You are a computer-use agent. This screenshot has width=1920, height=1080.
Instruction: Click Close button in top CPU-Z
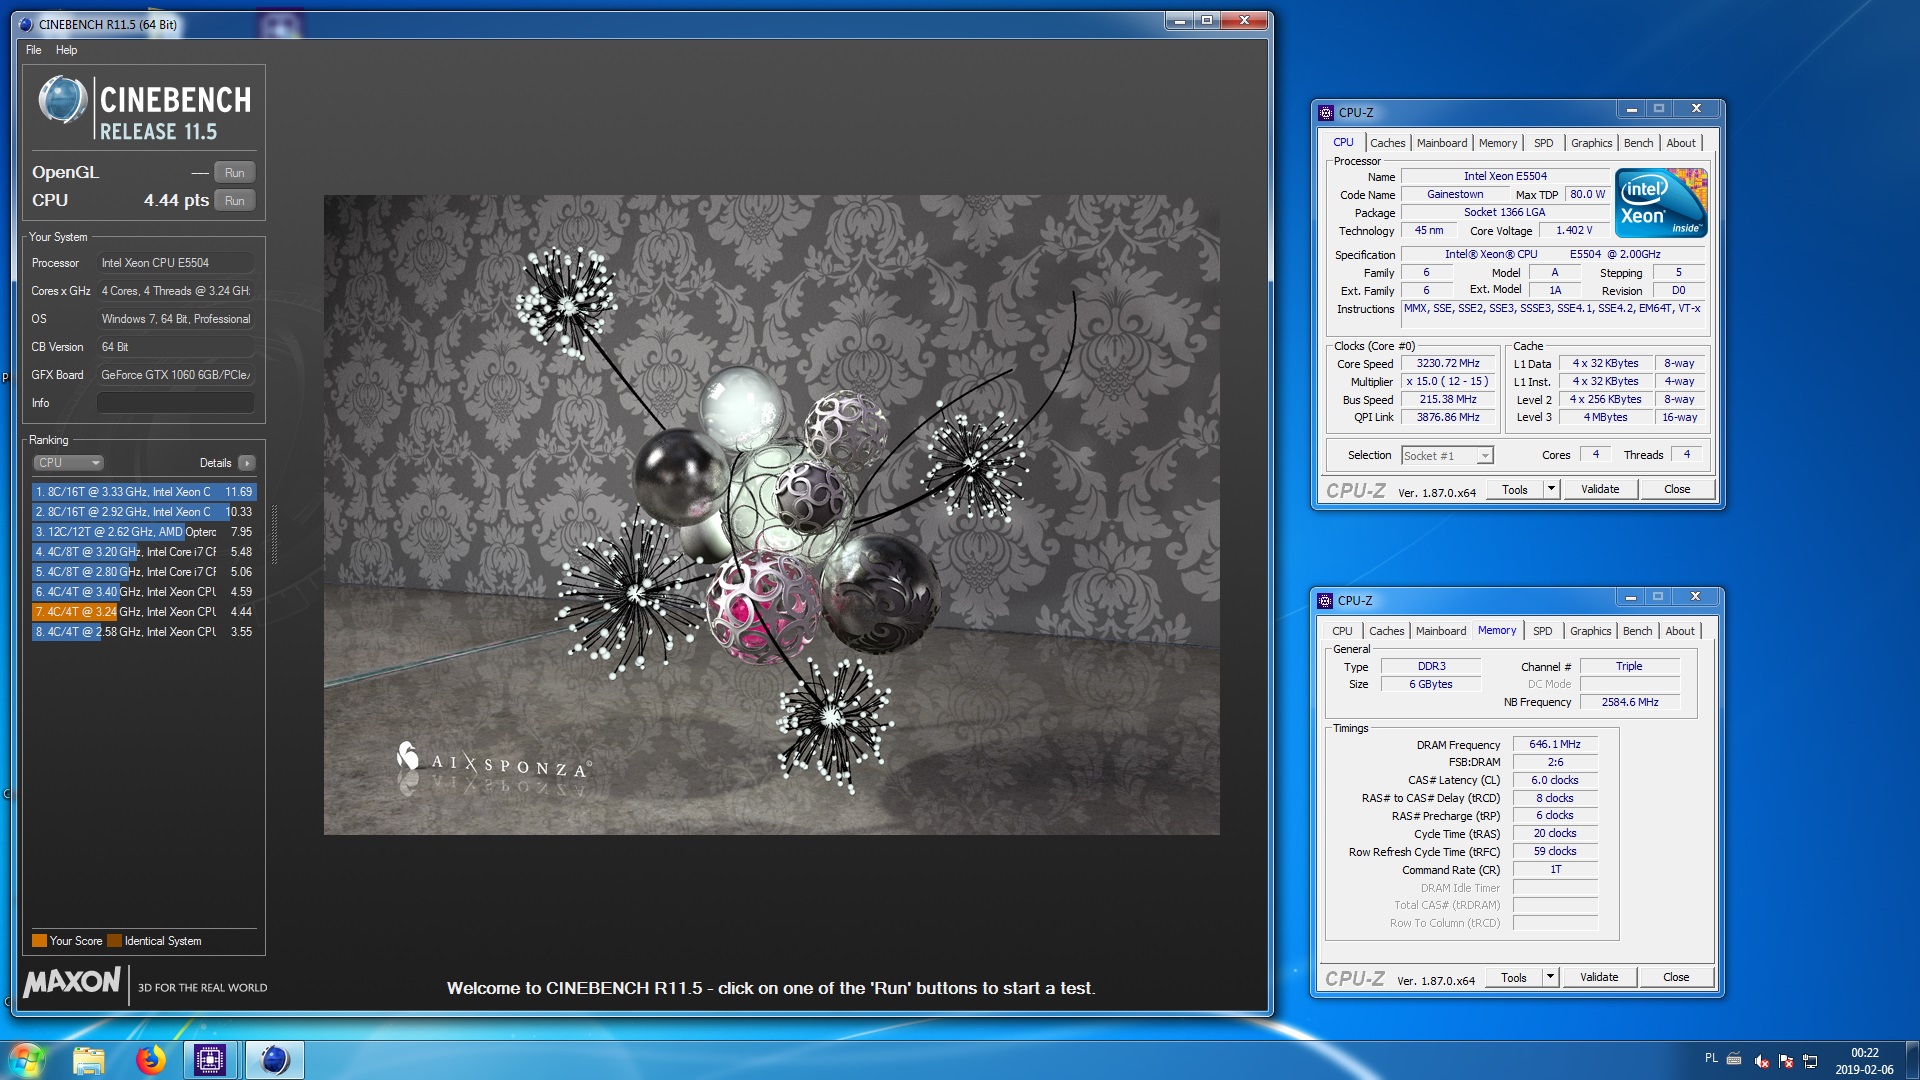click(x=1677, y=490)
